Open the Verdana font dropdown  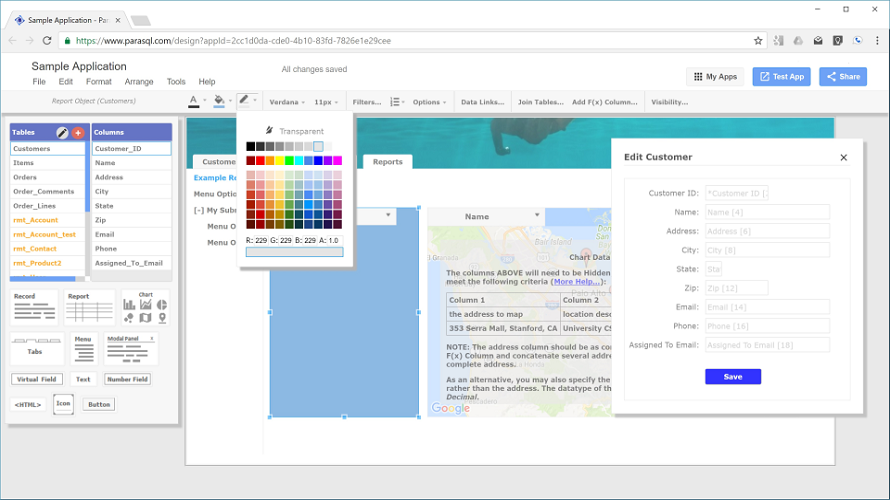pyautogui.click(x=287, y=102)
